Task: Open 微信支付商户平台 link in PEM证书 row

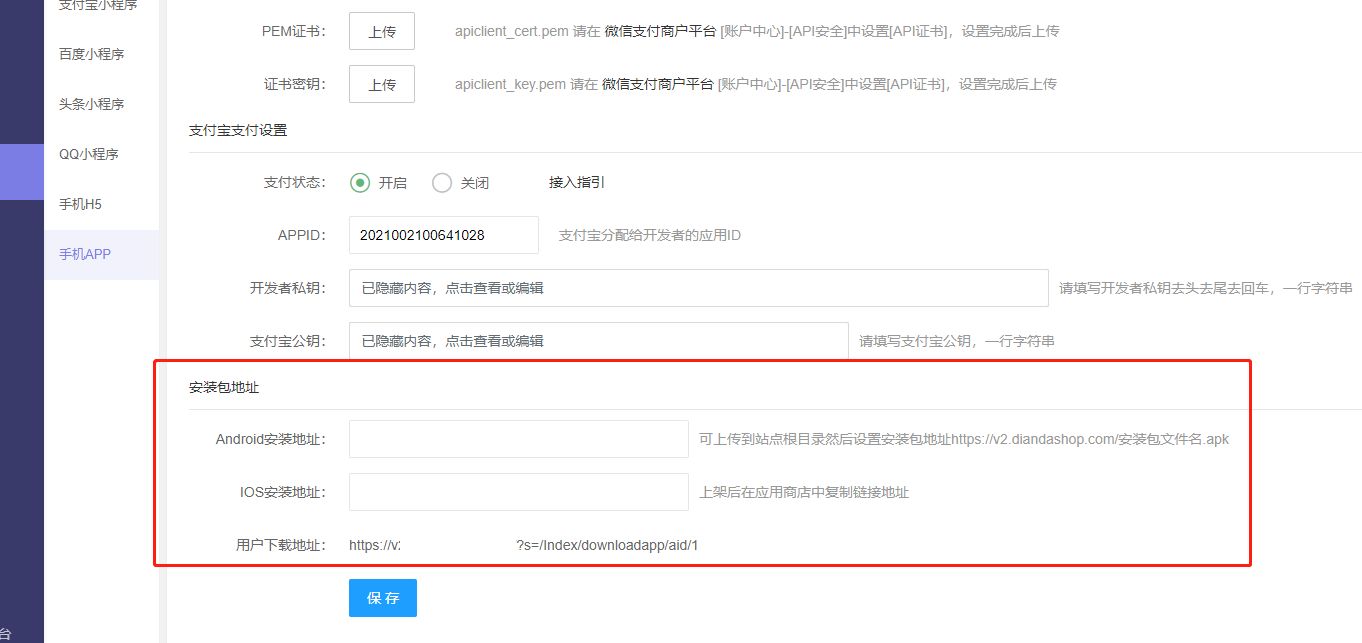Action: point(660,31)
